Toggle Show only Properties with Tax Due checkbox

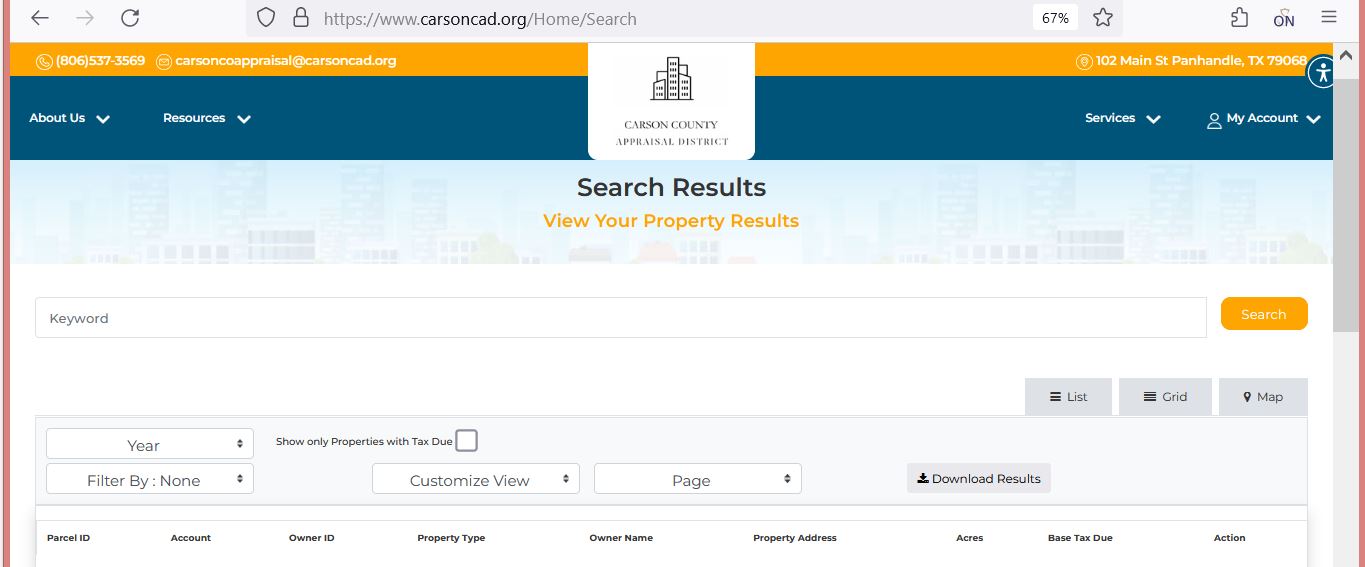[466, 441]
